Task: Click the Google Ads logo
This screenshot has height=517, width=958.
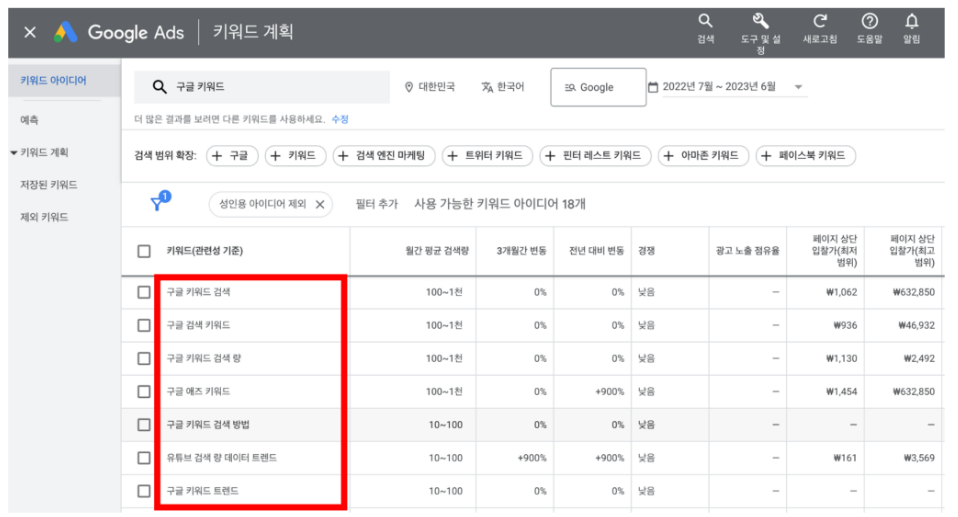Action: pyautogui.click(x=65, y=32)
